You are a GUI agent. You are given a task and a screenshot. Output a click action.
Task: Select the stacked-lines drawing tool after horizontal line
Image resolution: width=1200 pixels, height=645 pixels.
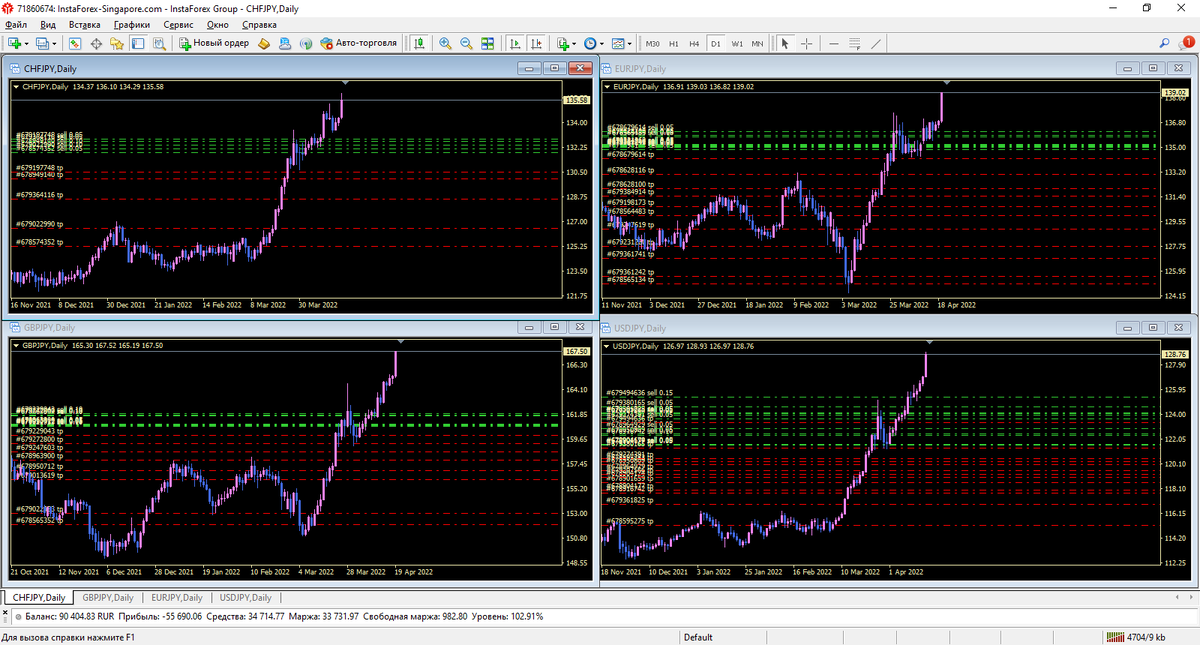pyautogui.click(x=855, y=43)
